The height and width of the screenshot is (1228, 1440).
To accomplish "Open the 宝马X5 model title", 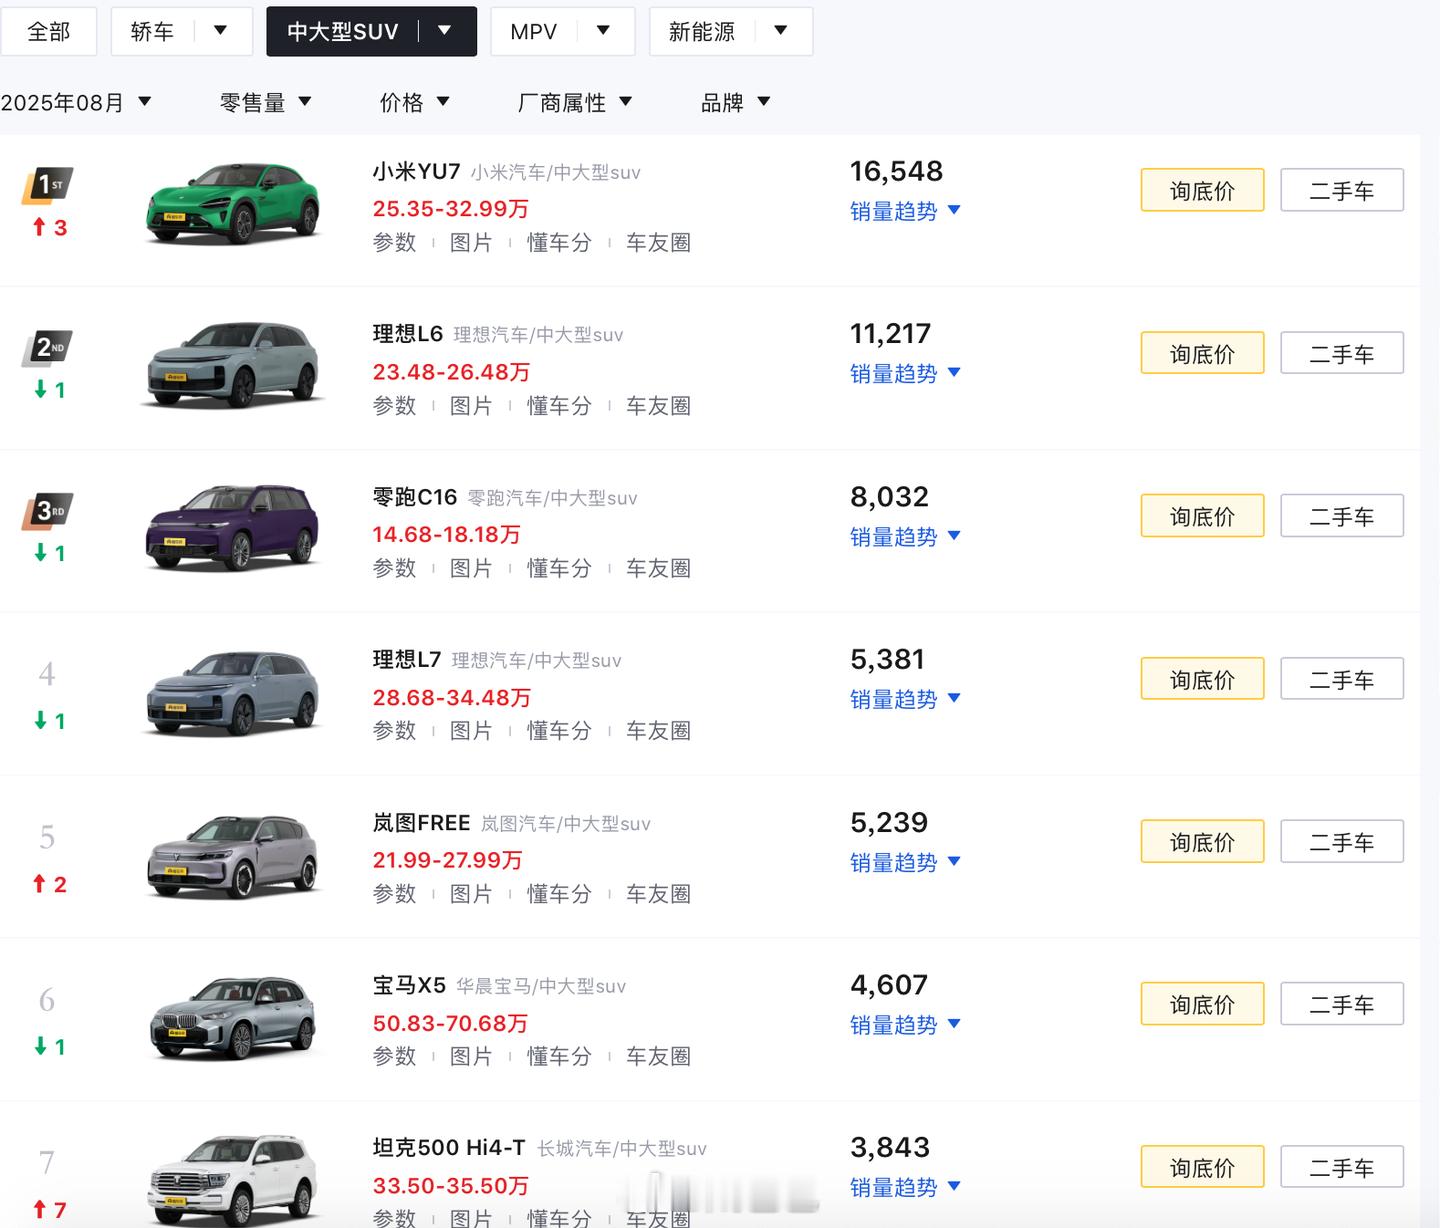I will point(409,986).
